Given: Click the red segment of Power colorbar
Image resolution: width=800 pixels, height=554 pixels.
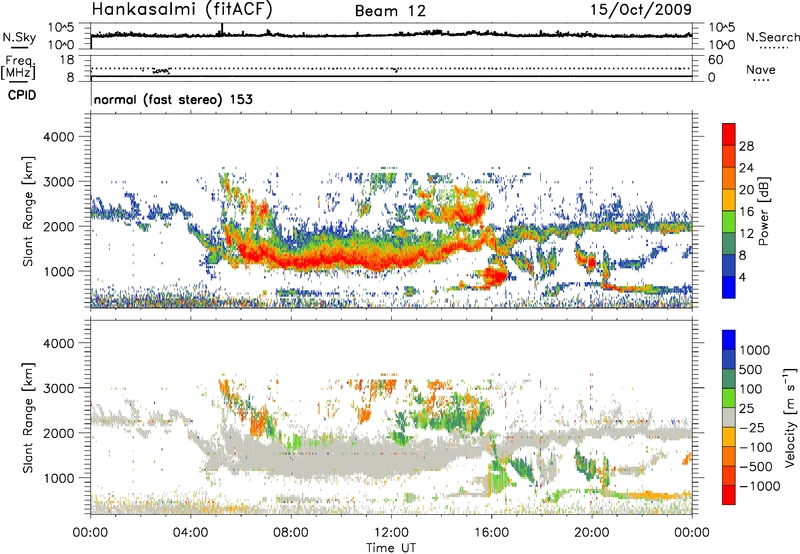Looking at the screenshot, I should pos(729,134).
